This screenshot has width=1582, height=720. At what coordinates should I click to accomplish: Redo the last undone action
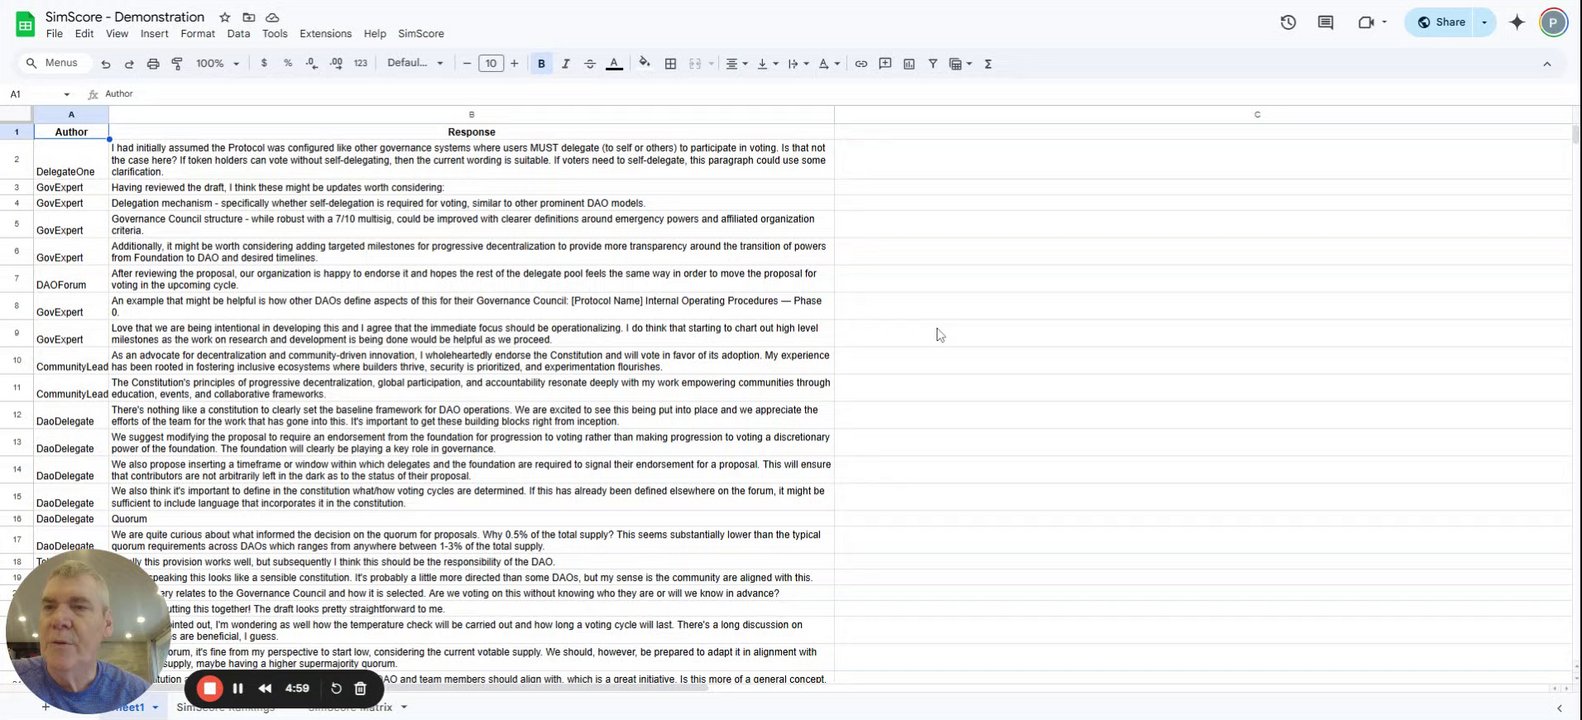(129, 64)
